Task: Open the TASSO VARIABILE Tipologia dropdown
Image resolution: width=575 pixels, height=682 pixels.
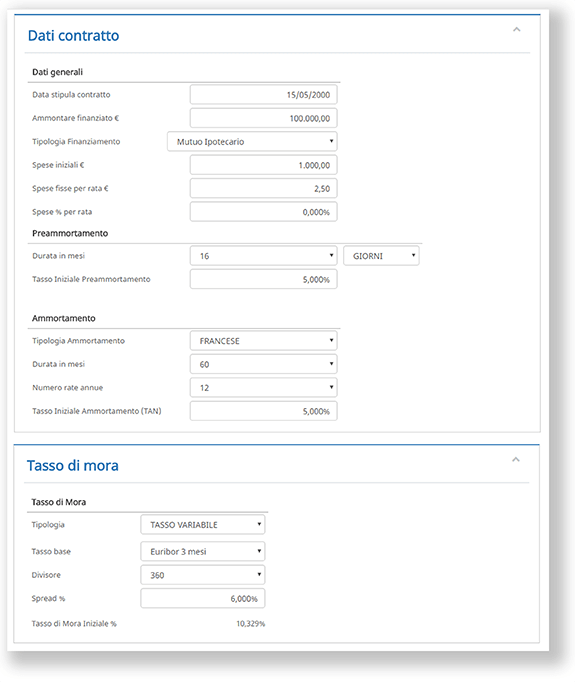Action: [x=203, y=525]
